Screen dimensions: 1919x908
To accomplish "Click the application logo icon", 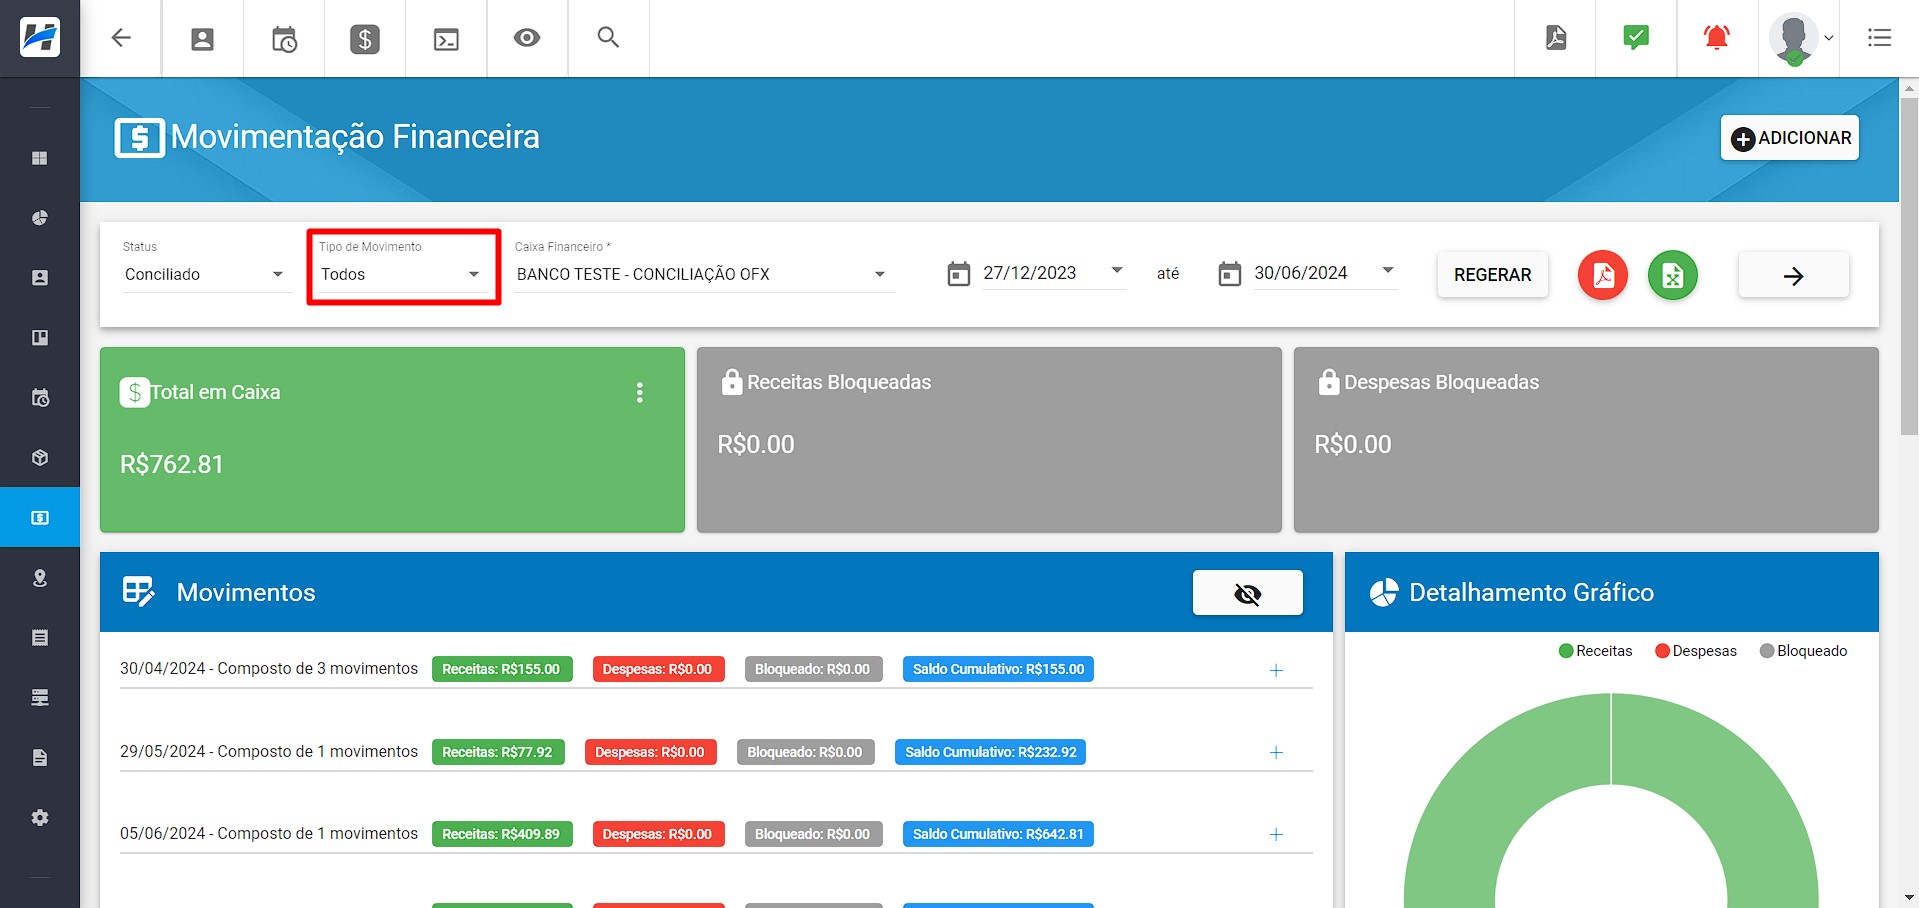I will point(40,38).
